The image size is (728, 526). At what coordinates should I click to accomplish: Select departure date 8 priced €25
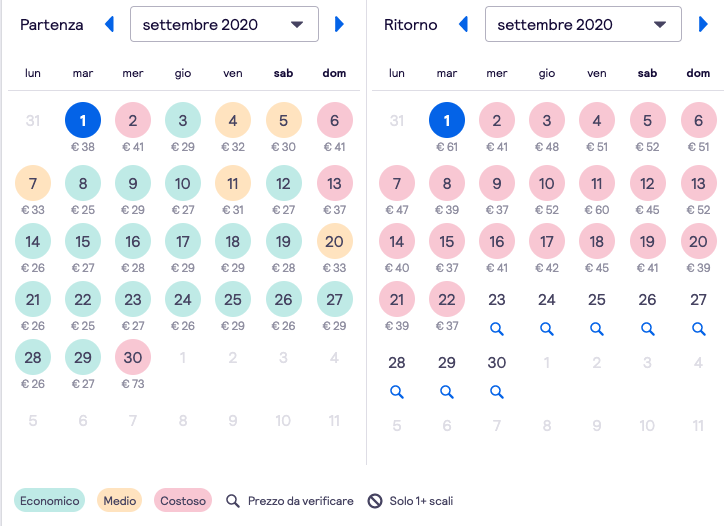point(83,184)
